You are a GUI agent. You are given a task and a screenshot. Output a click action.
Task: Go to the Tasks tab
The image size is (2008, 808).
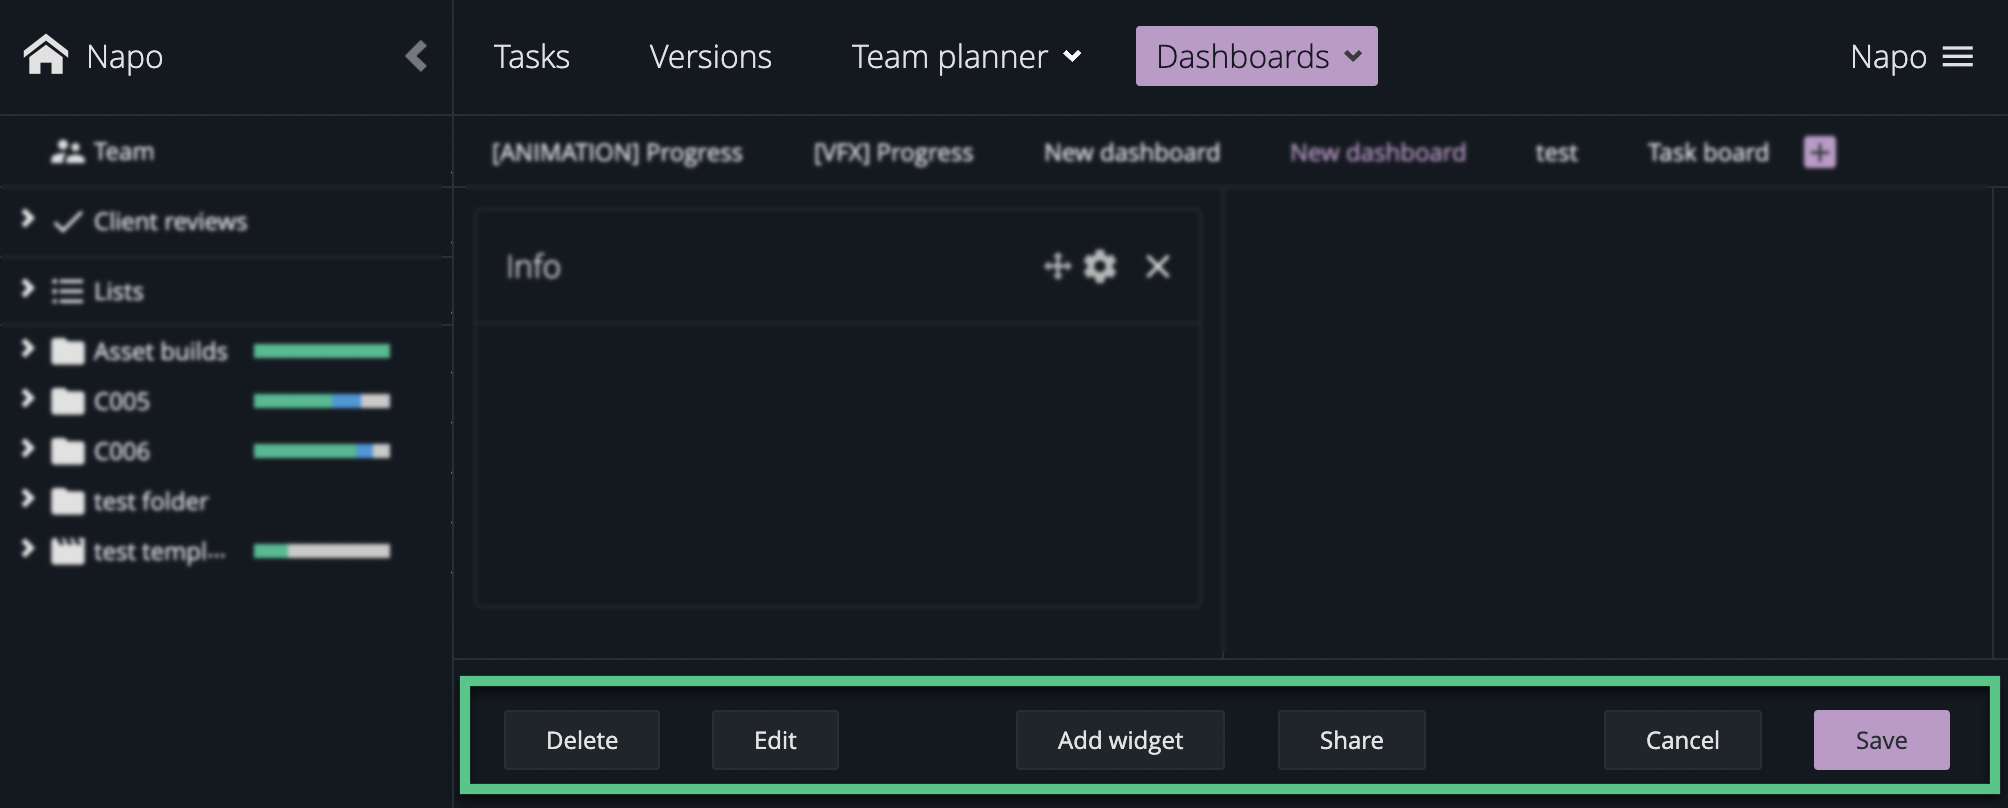[x=531, y=57]
